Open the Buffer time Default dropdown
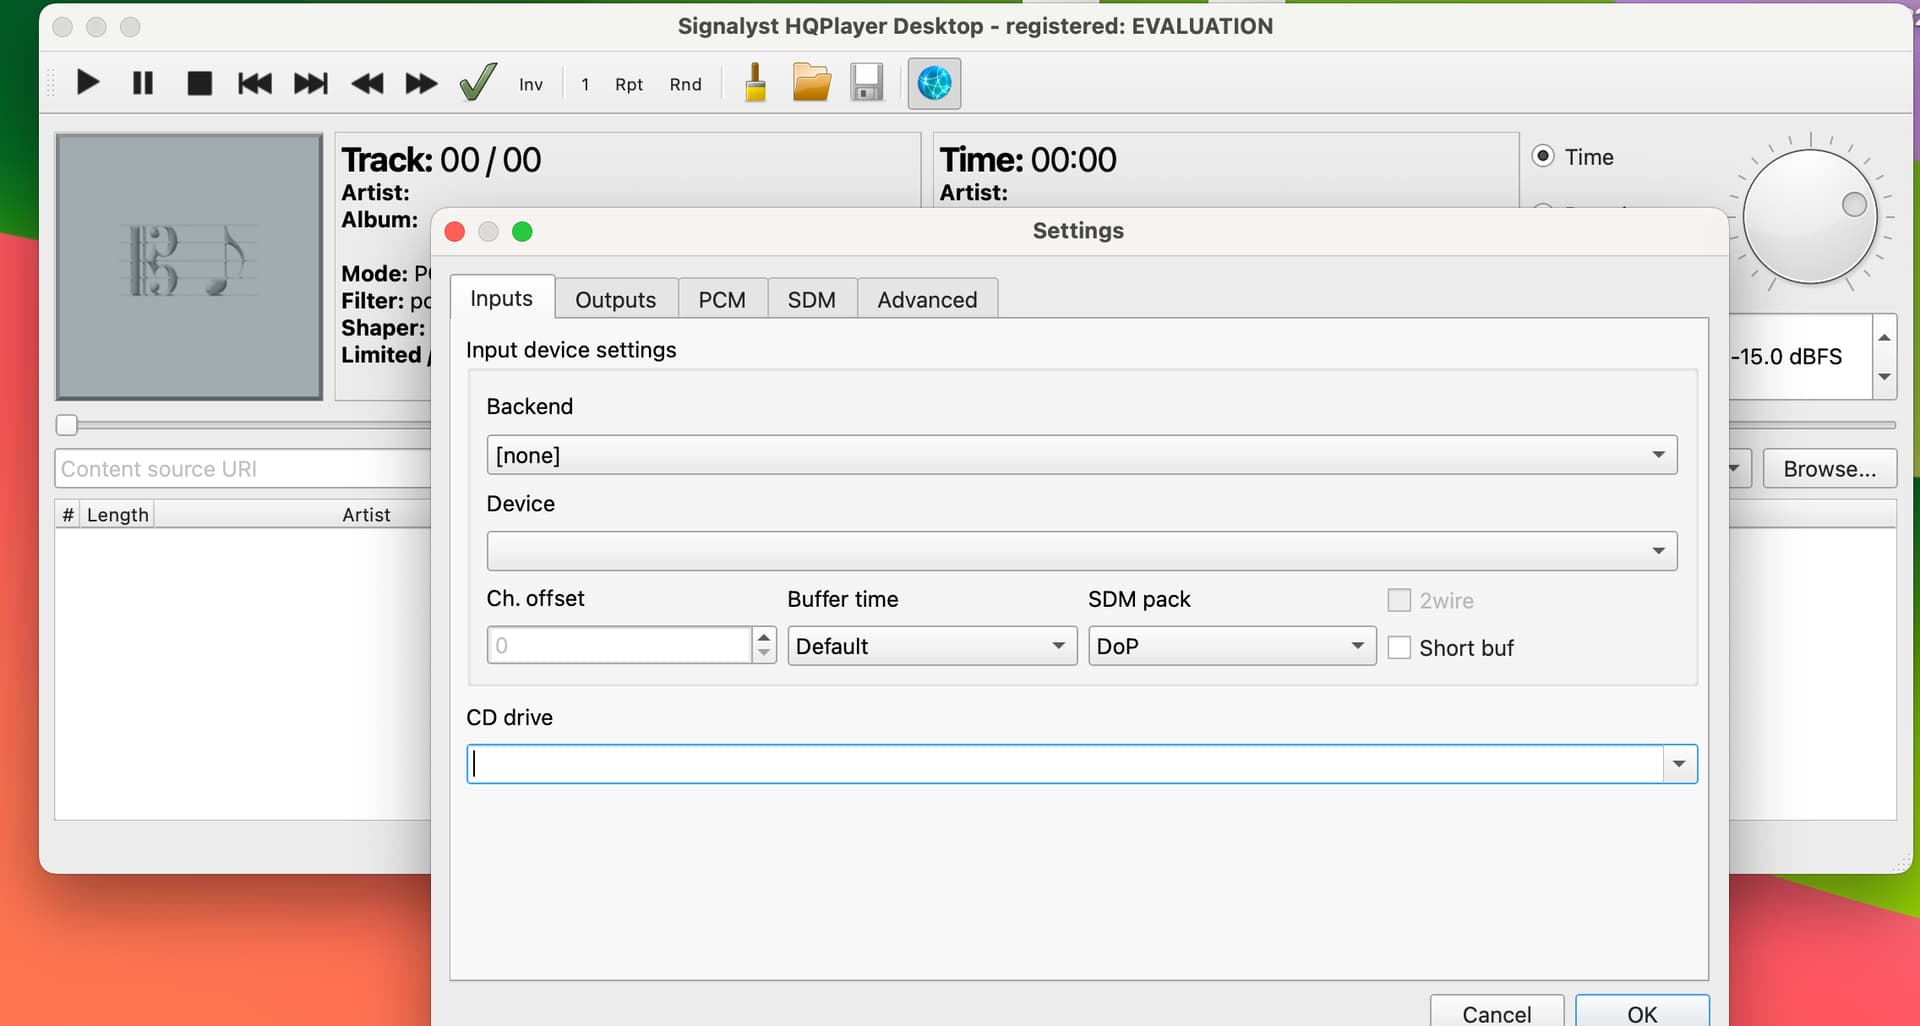1920x1026 pixels. tap(932, 646)
